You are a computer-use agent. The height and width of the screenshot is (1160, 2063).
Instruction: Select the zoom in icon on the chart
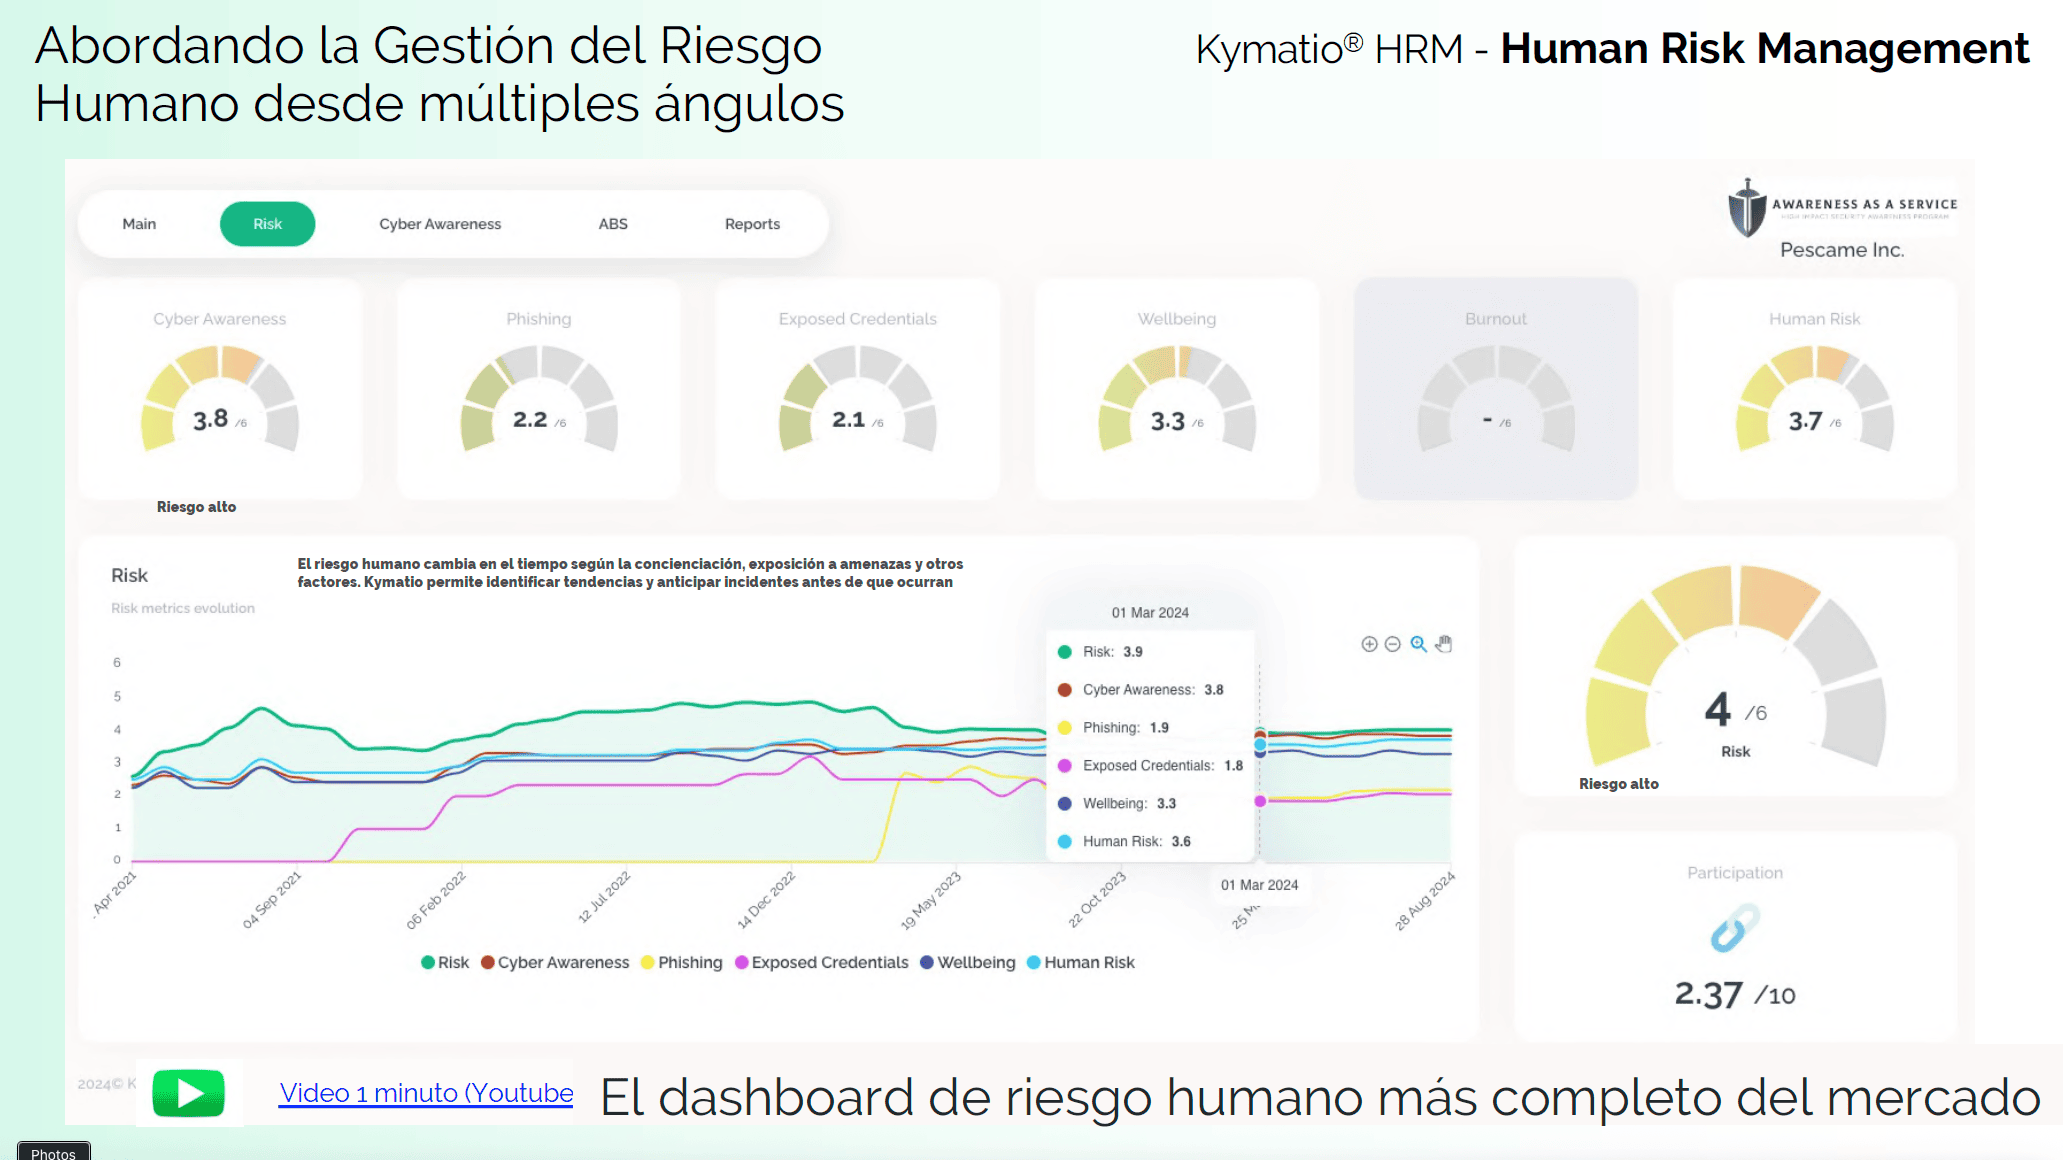coord(1370,645)
